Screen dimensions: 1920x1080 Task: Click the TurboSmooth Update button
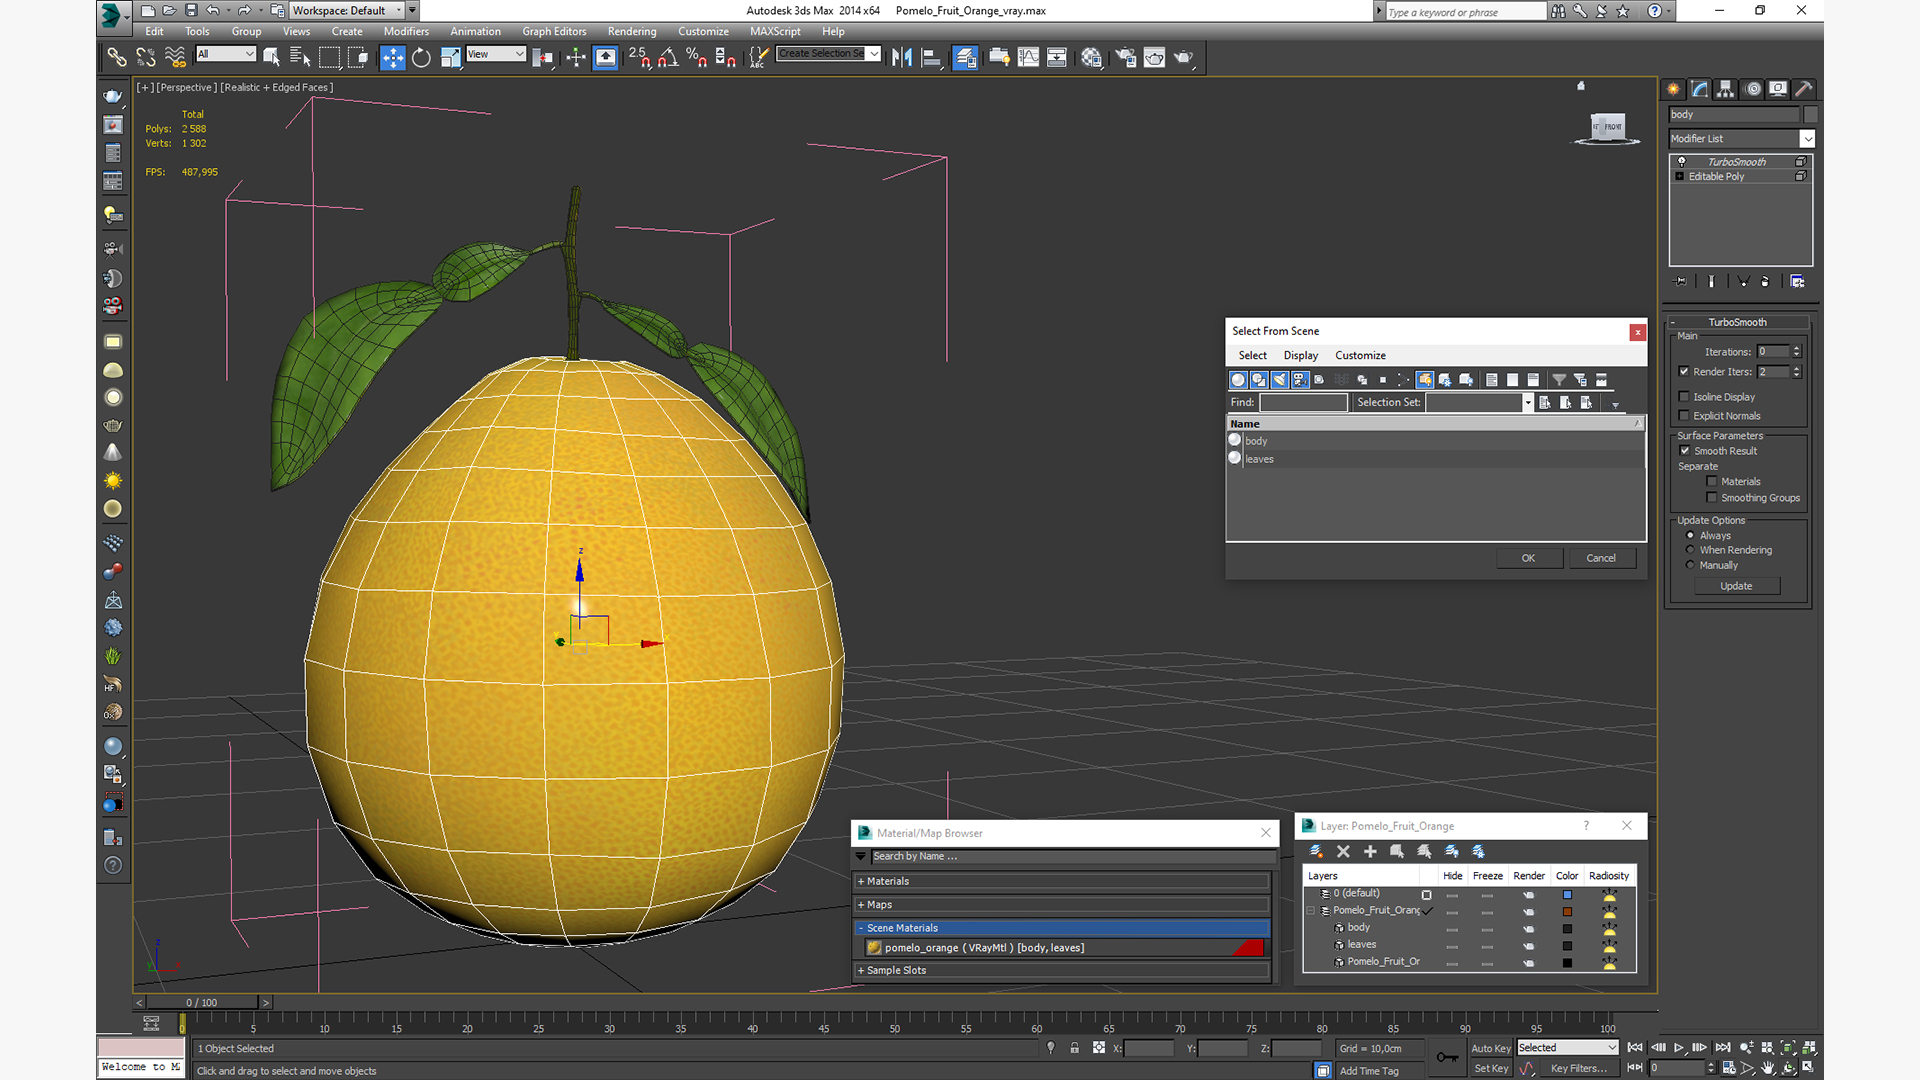(x=1736, y=586)
